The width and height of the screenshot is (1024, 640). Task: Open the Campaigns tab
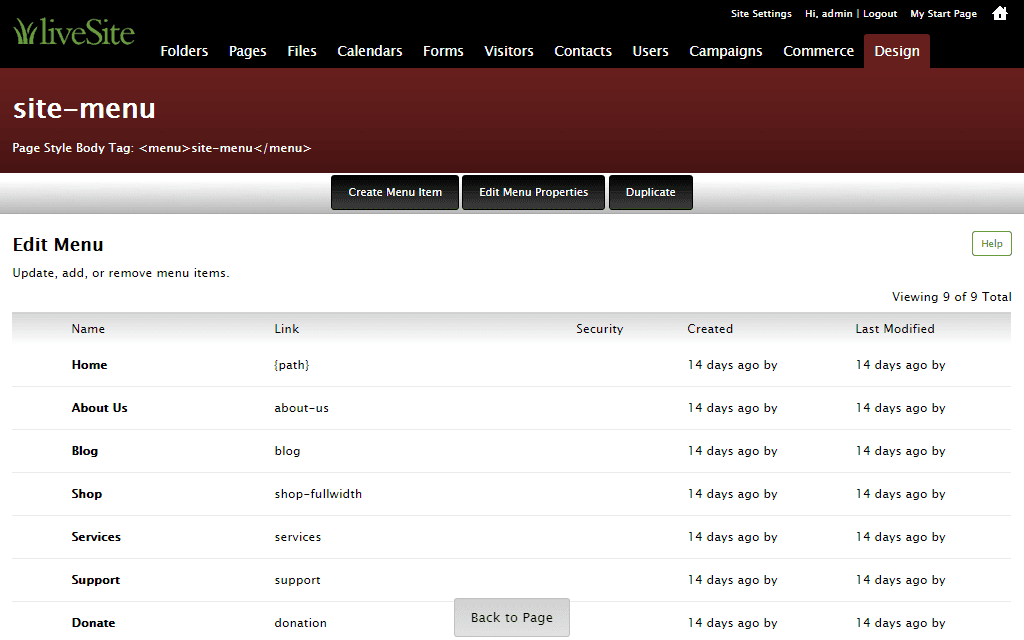click(725, 51)
